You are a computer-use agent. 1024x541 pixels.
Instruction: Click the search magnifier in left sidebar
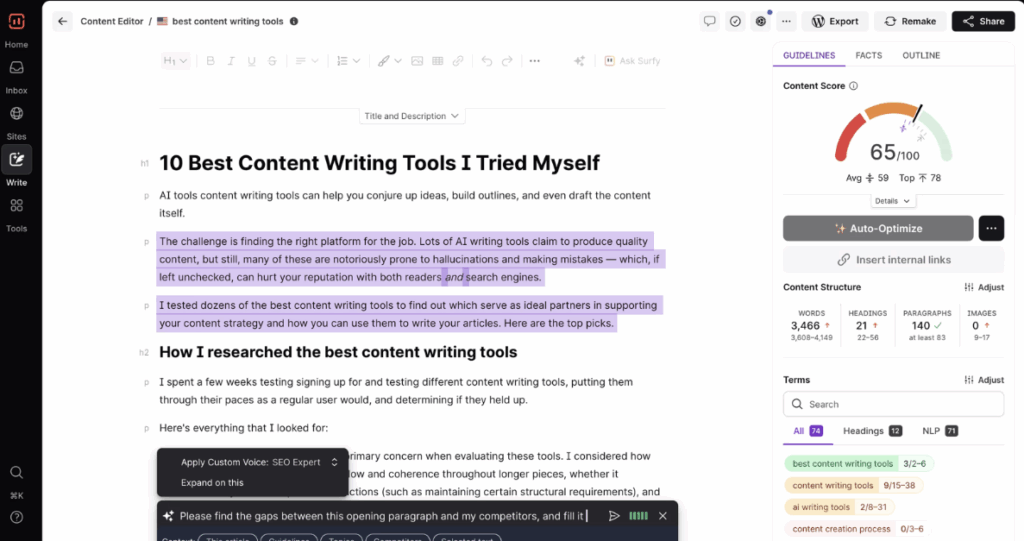(17, 472)
